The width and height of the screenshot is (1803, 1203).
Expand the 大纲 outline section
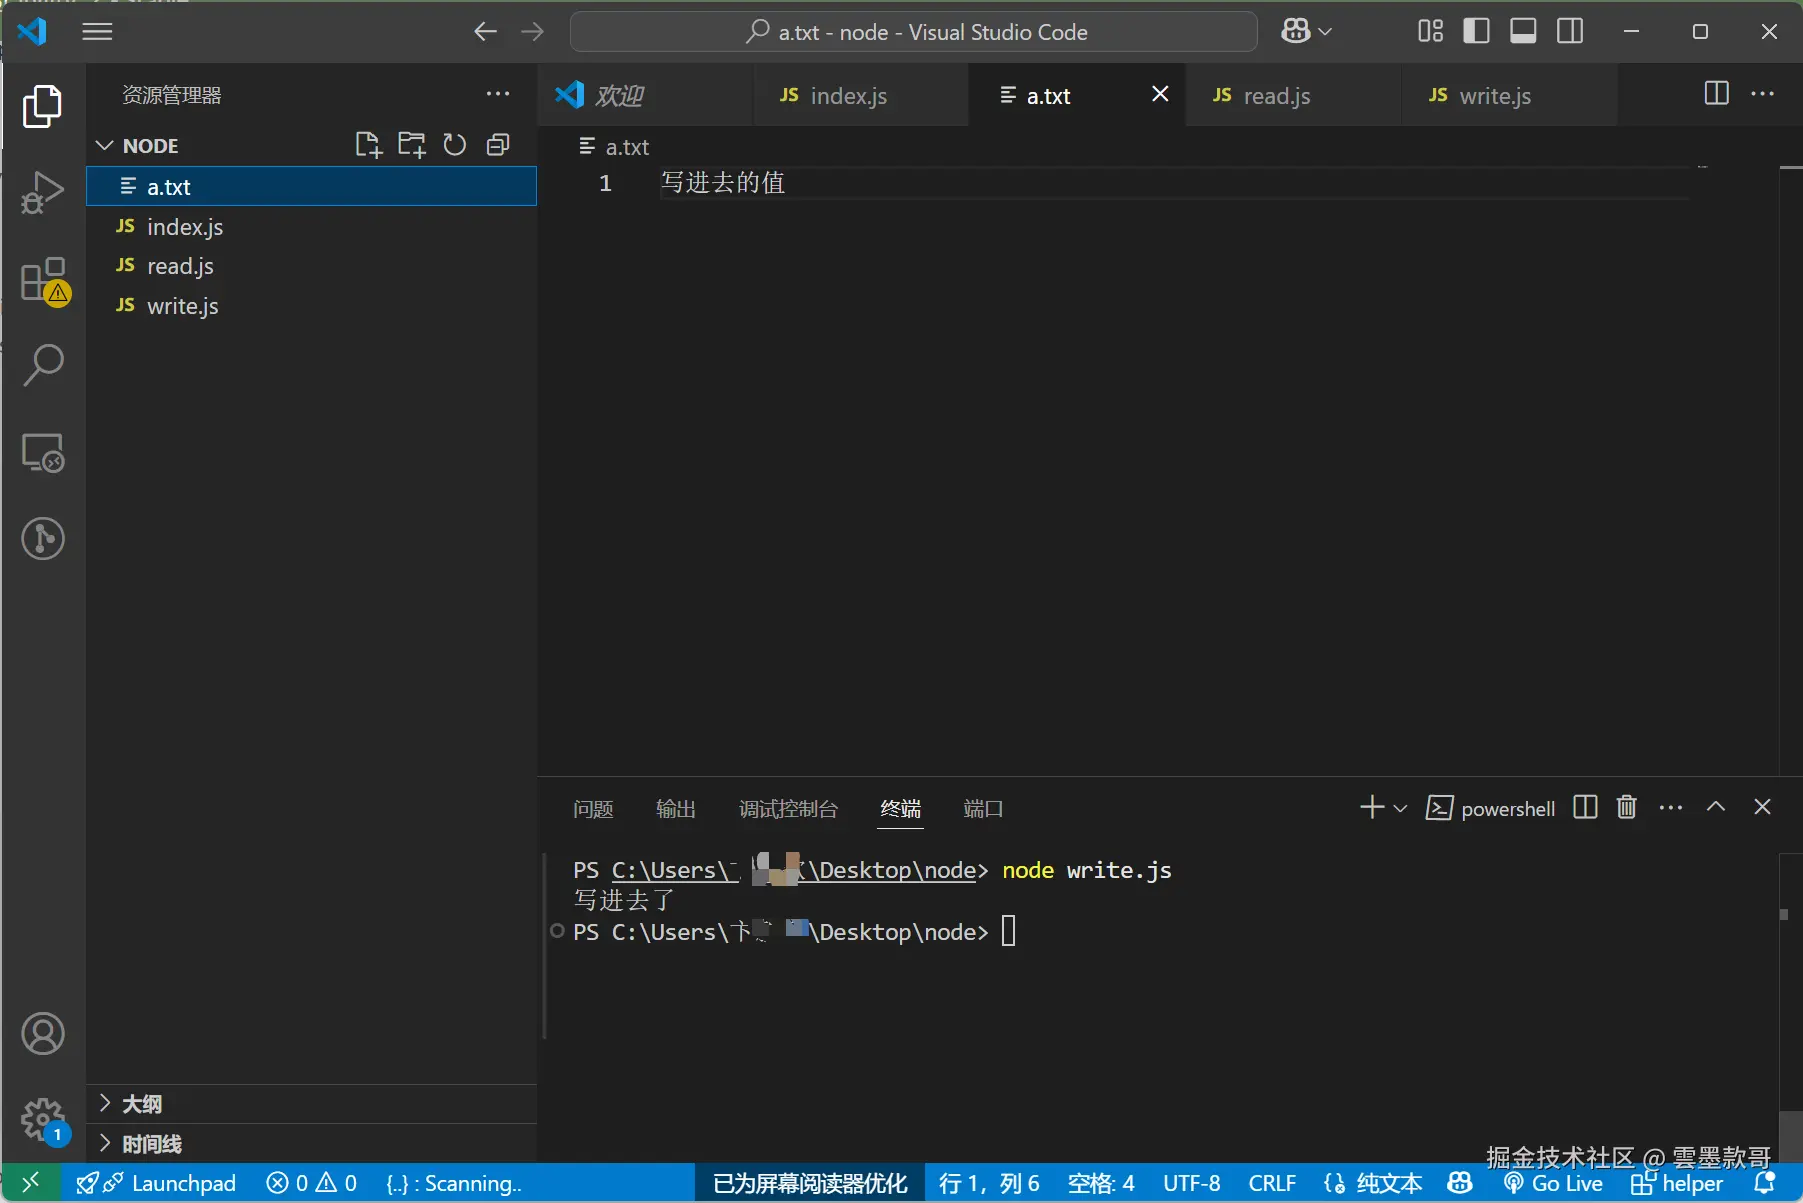pos(312,1104)
